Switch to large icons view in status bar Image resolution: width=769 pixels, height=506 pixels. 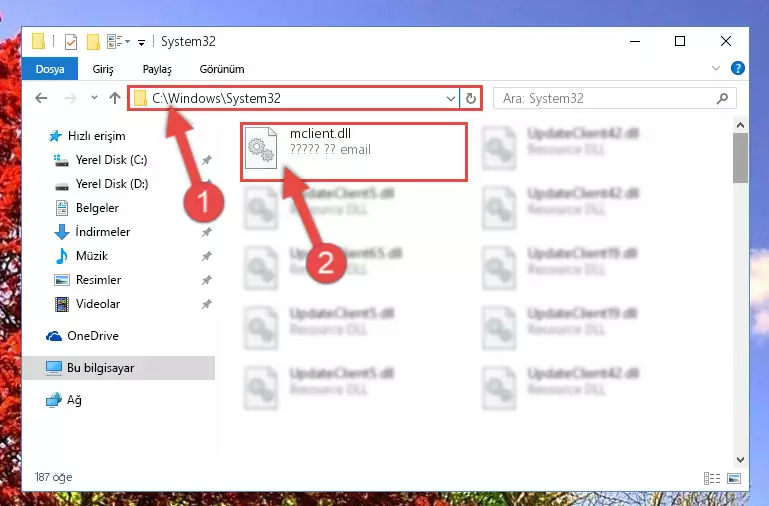pos(734,478)
